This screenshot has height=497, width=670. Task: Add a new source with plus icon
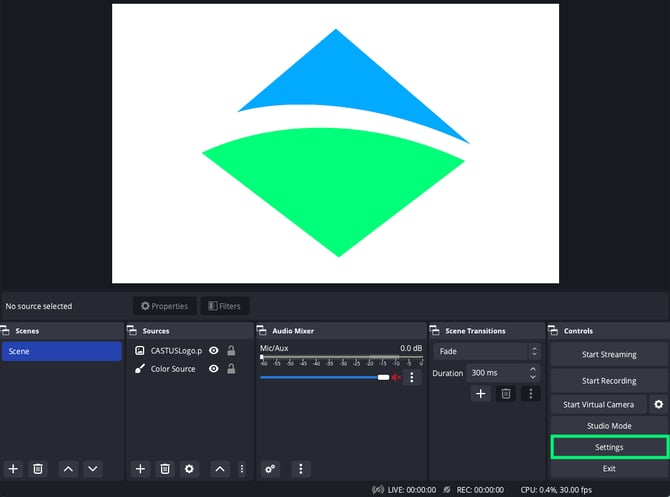tap(140, 468)
